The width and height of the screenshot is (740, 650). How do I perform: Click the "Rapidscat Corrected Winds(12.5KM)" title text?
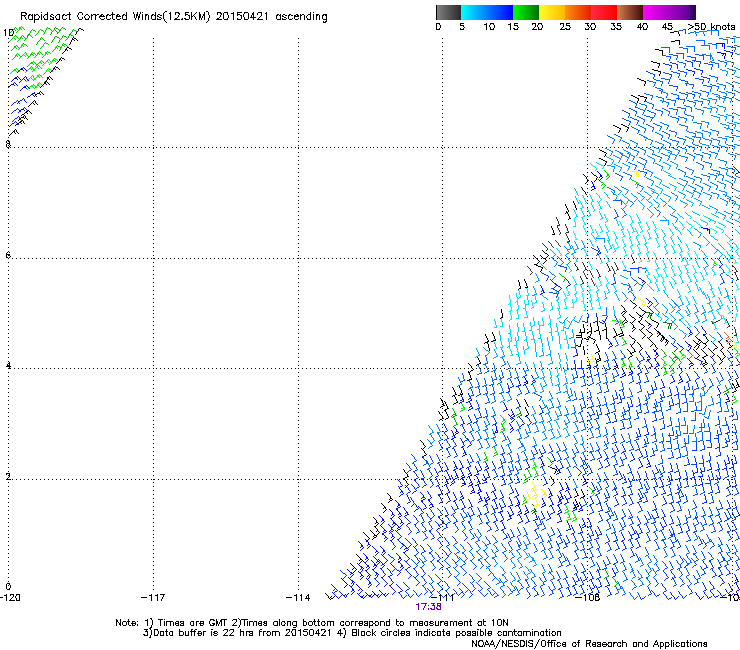pyautogui.click(x=115, y=17)
